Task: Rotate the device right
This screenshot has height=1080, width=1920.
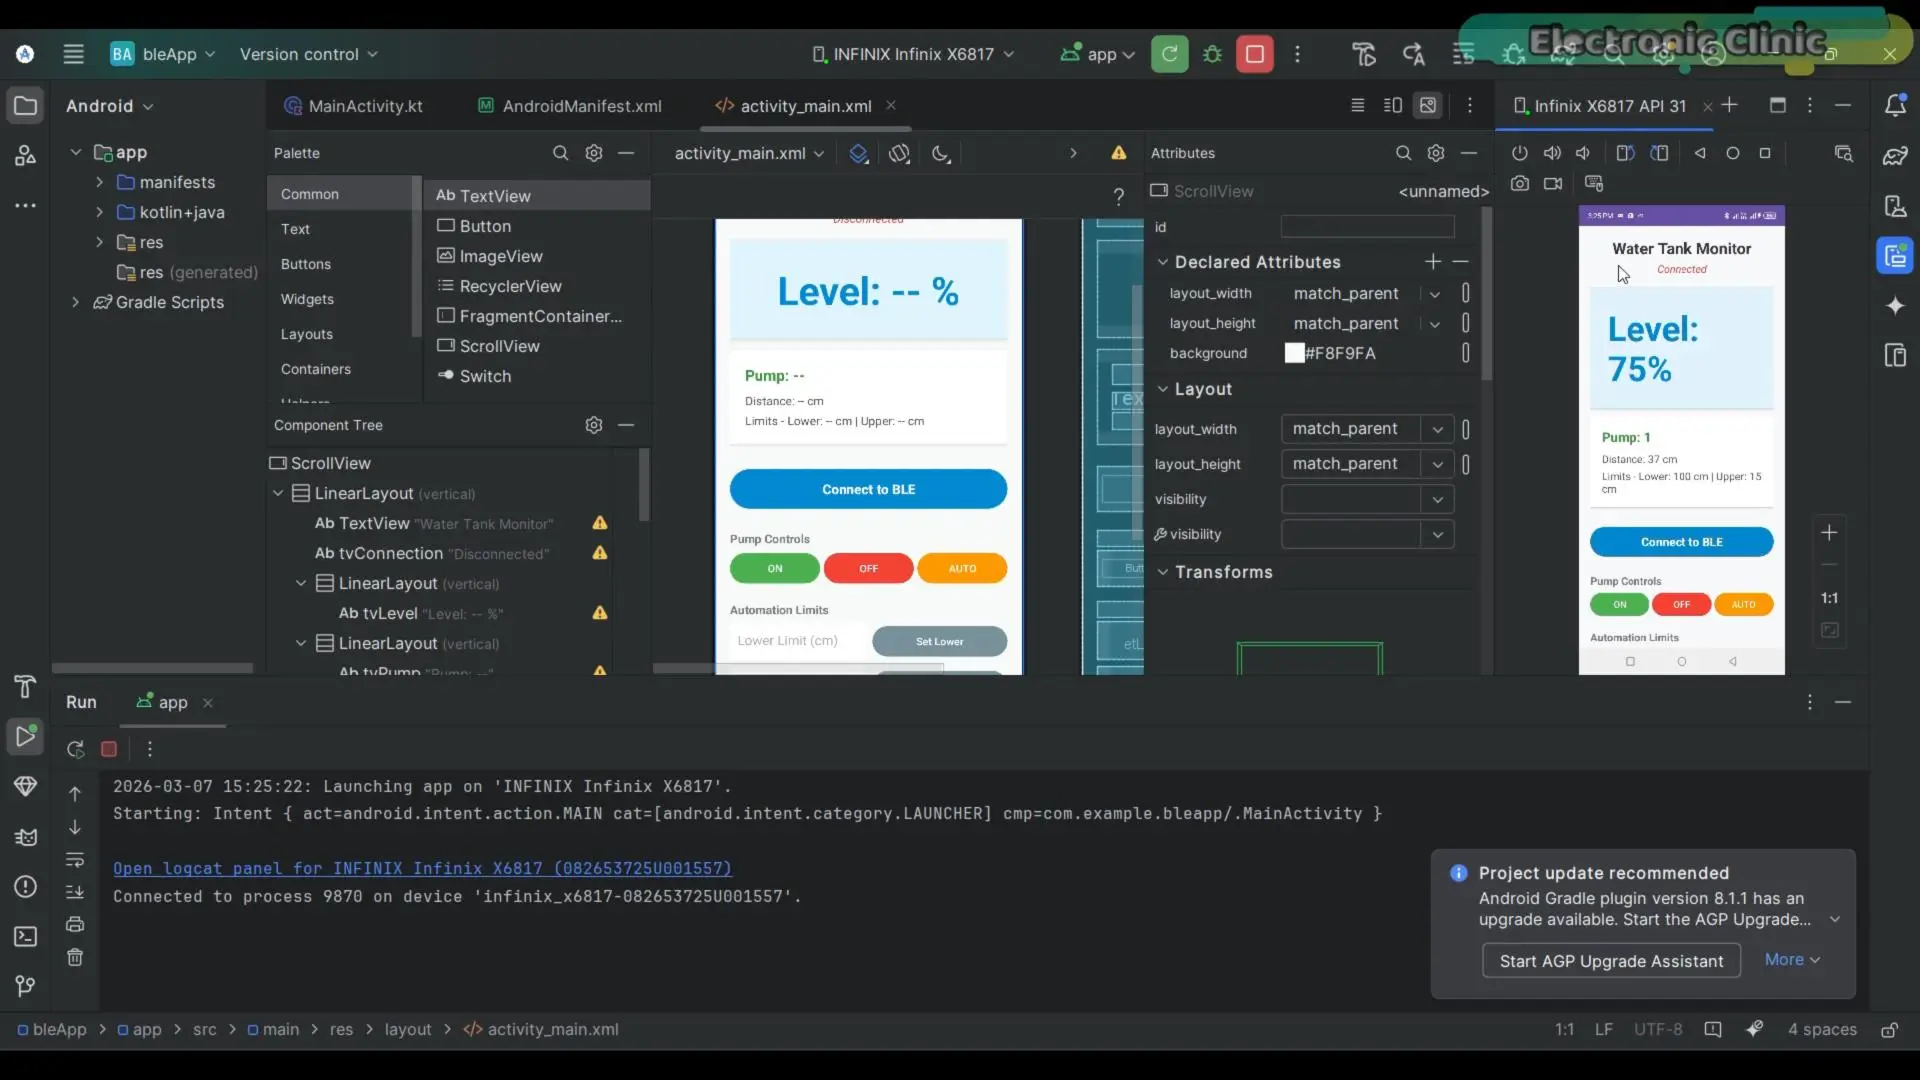Action: click(1660, 153)
